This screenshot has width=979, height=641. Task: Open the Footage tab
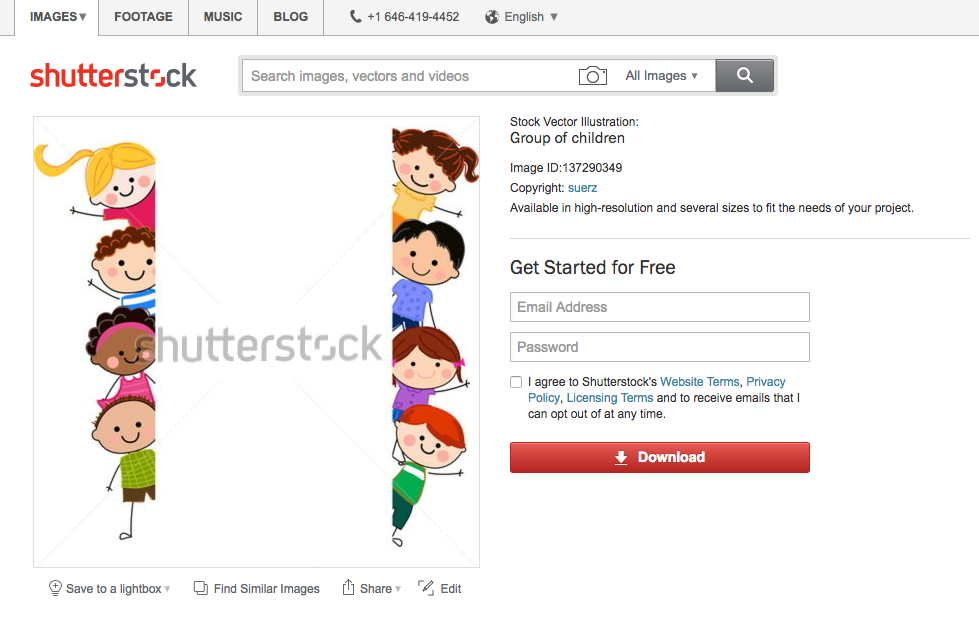click(143, 17)
